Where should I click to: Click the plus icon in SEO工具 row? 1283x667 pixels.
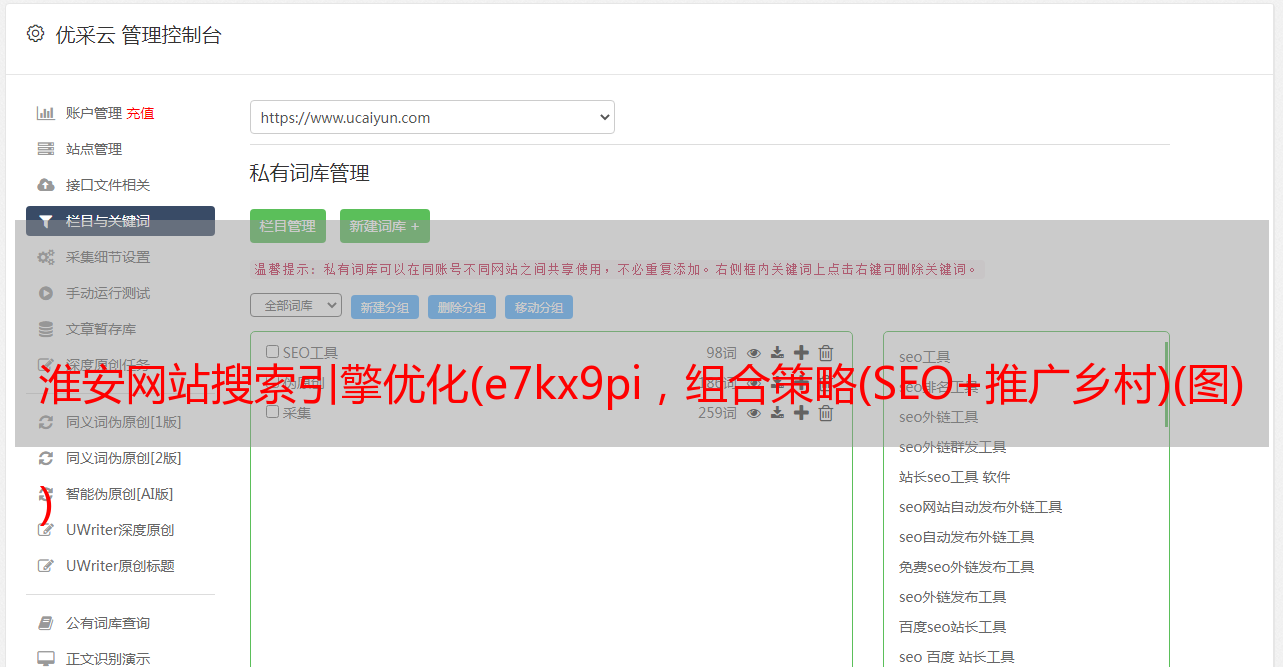coord(801,353)
